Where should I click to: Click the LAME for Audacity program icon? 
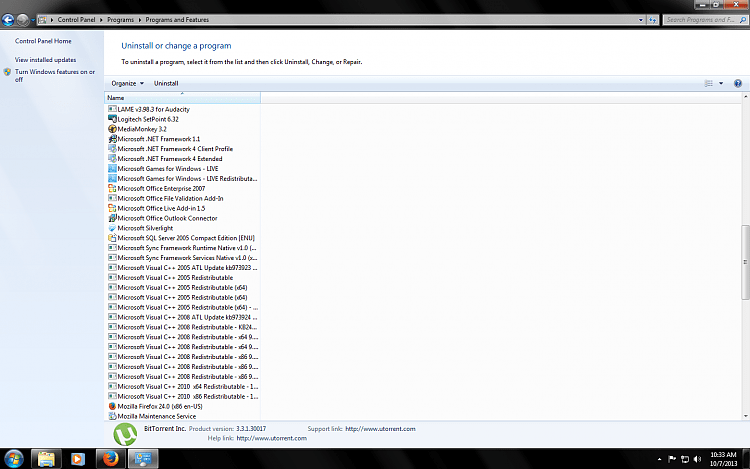[x=112, y=109]
